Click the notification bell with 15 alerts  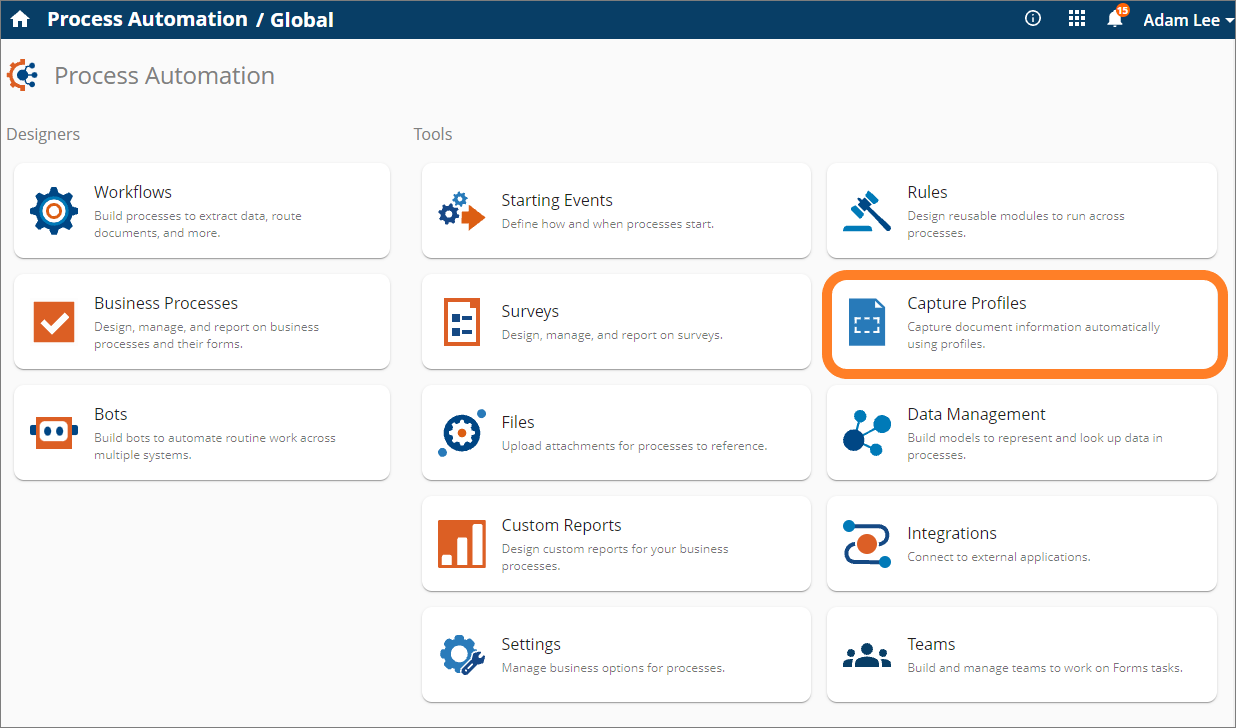pyautogui.click(x=1114, y=18)
